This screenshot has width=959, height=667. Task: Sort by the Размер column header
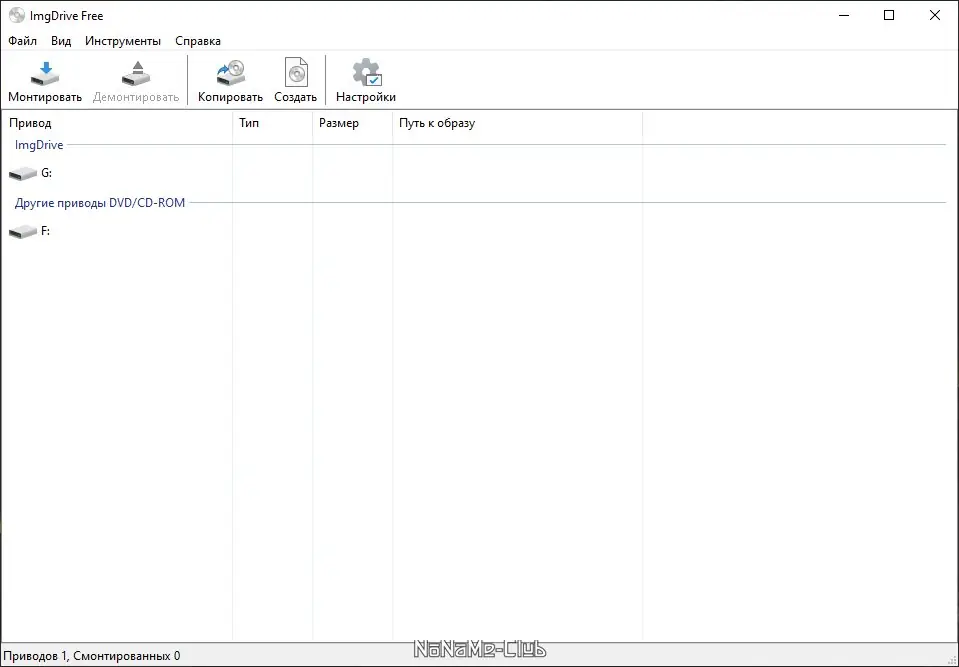pos(353,123)
